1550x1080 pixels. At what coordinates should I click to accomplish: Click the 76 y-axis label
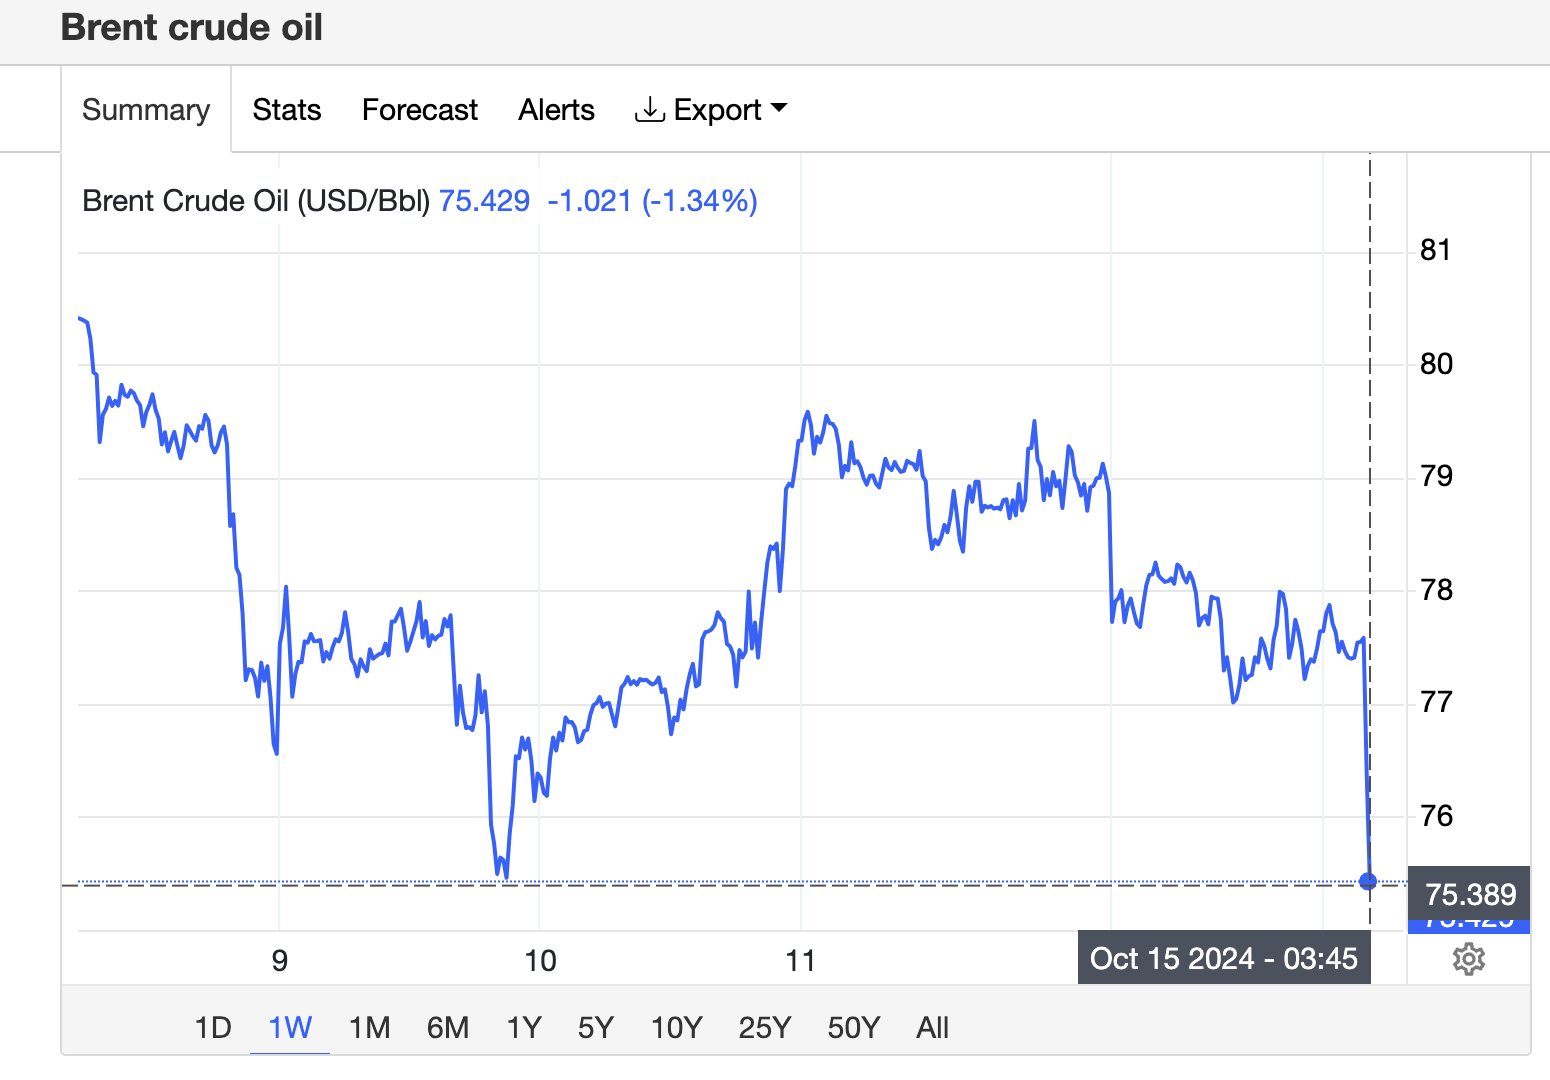click(x=1436, y=815)
